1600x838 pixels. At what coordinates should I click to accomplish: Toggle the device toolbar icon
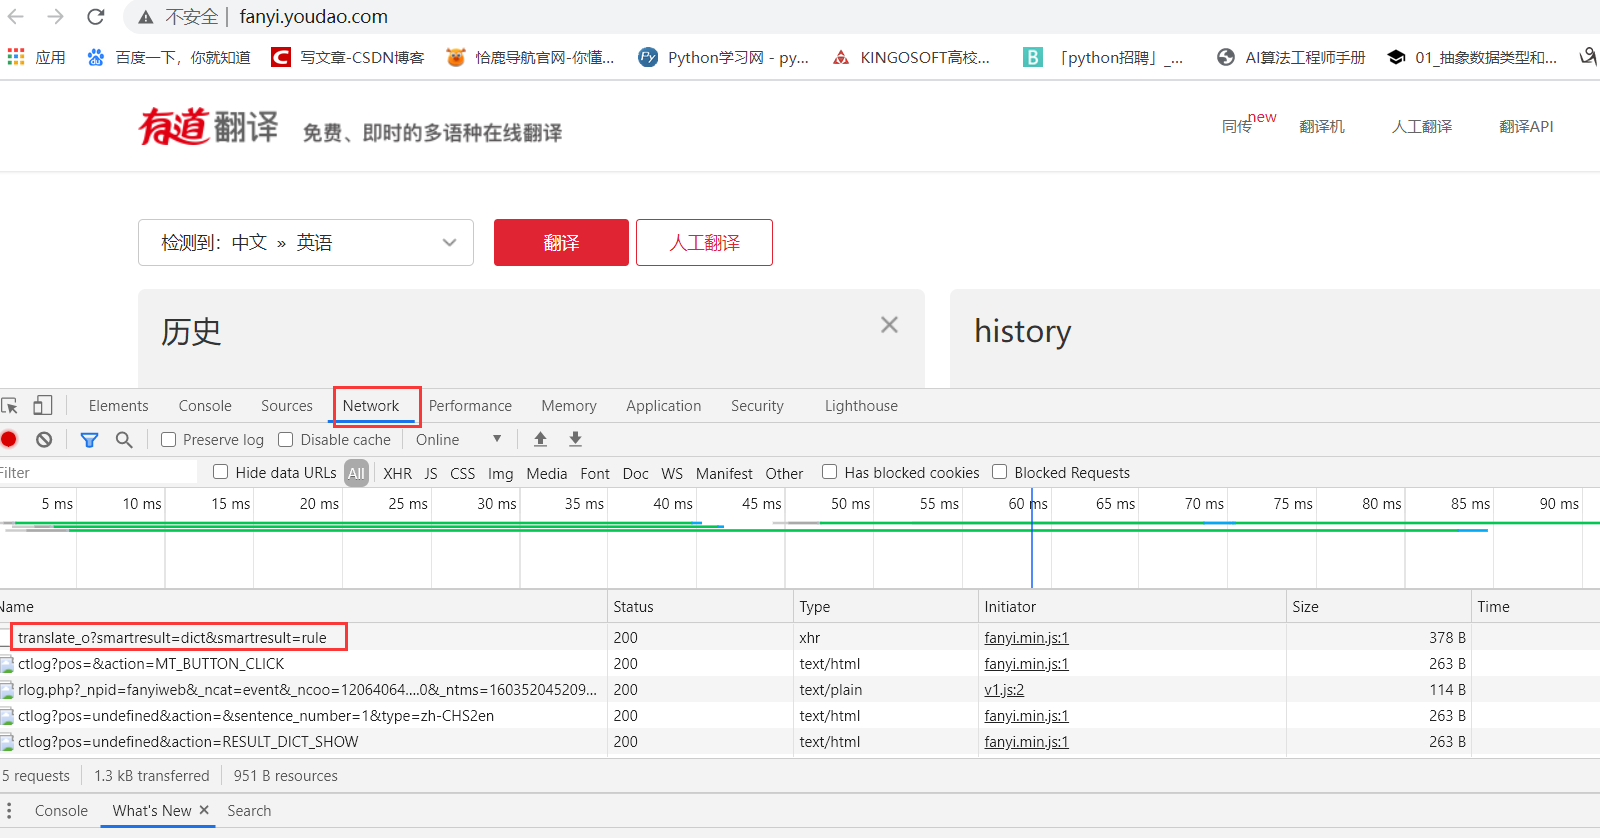tap(43, 405)
